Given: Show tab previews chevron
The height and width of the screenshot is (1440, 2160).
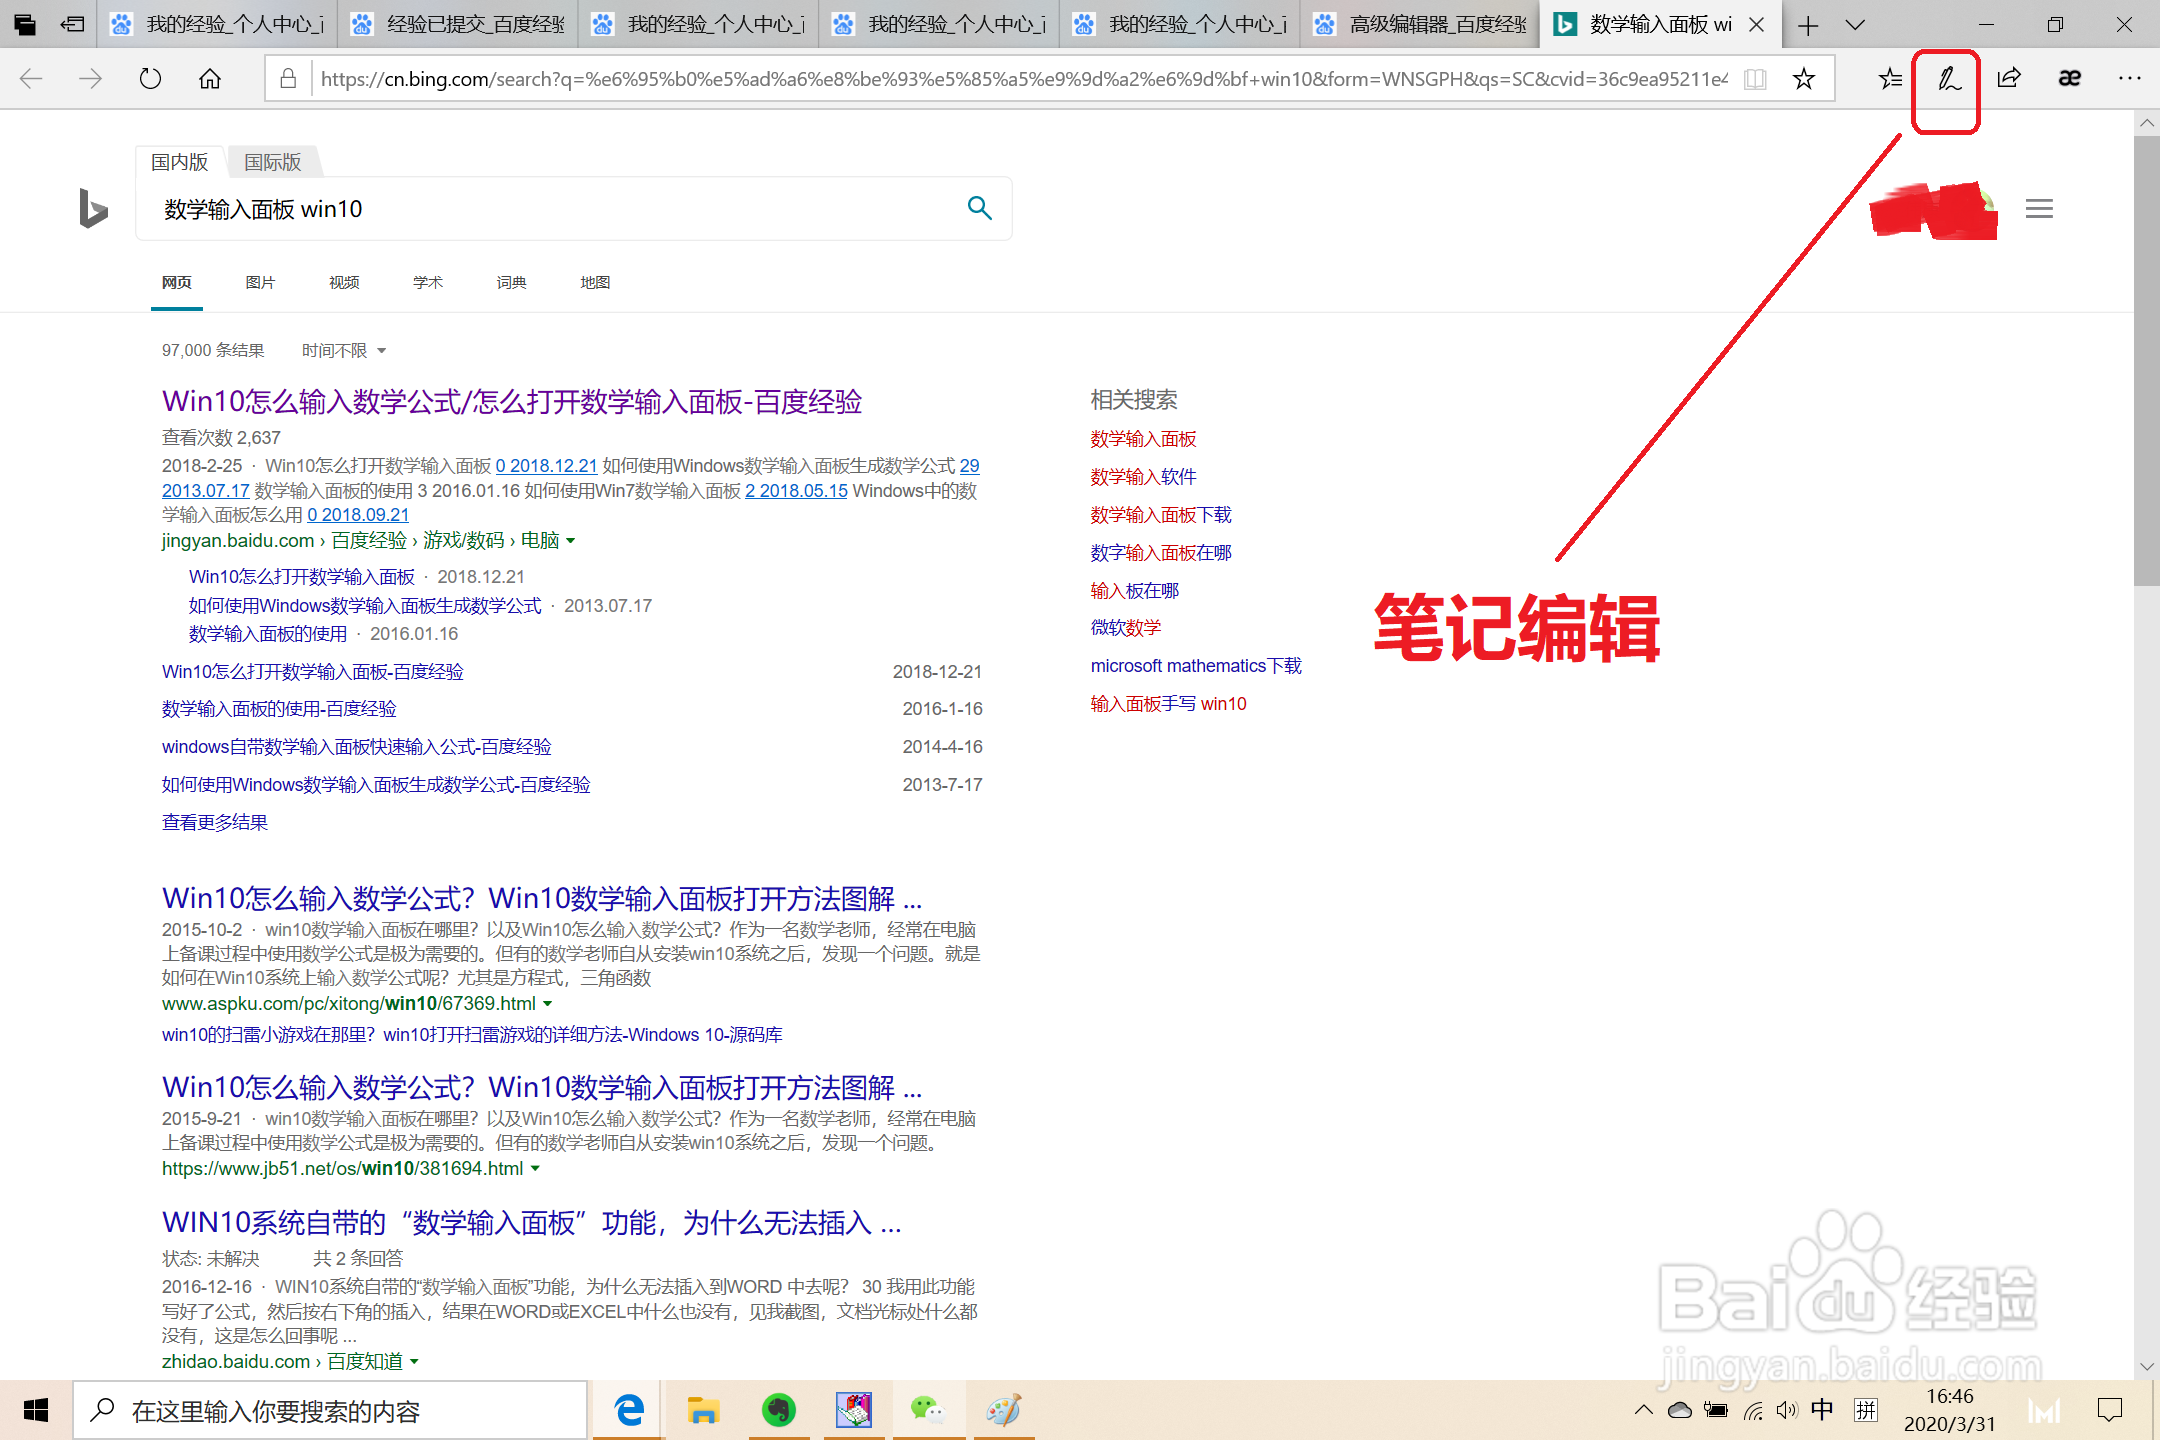Looking at the screenshot, I should point(1855,25).
